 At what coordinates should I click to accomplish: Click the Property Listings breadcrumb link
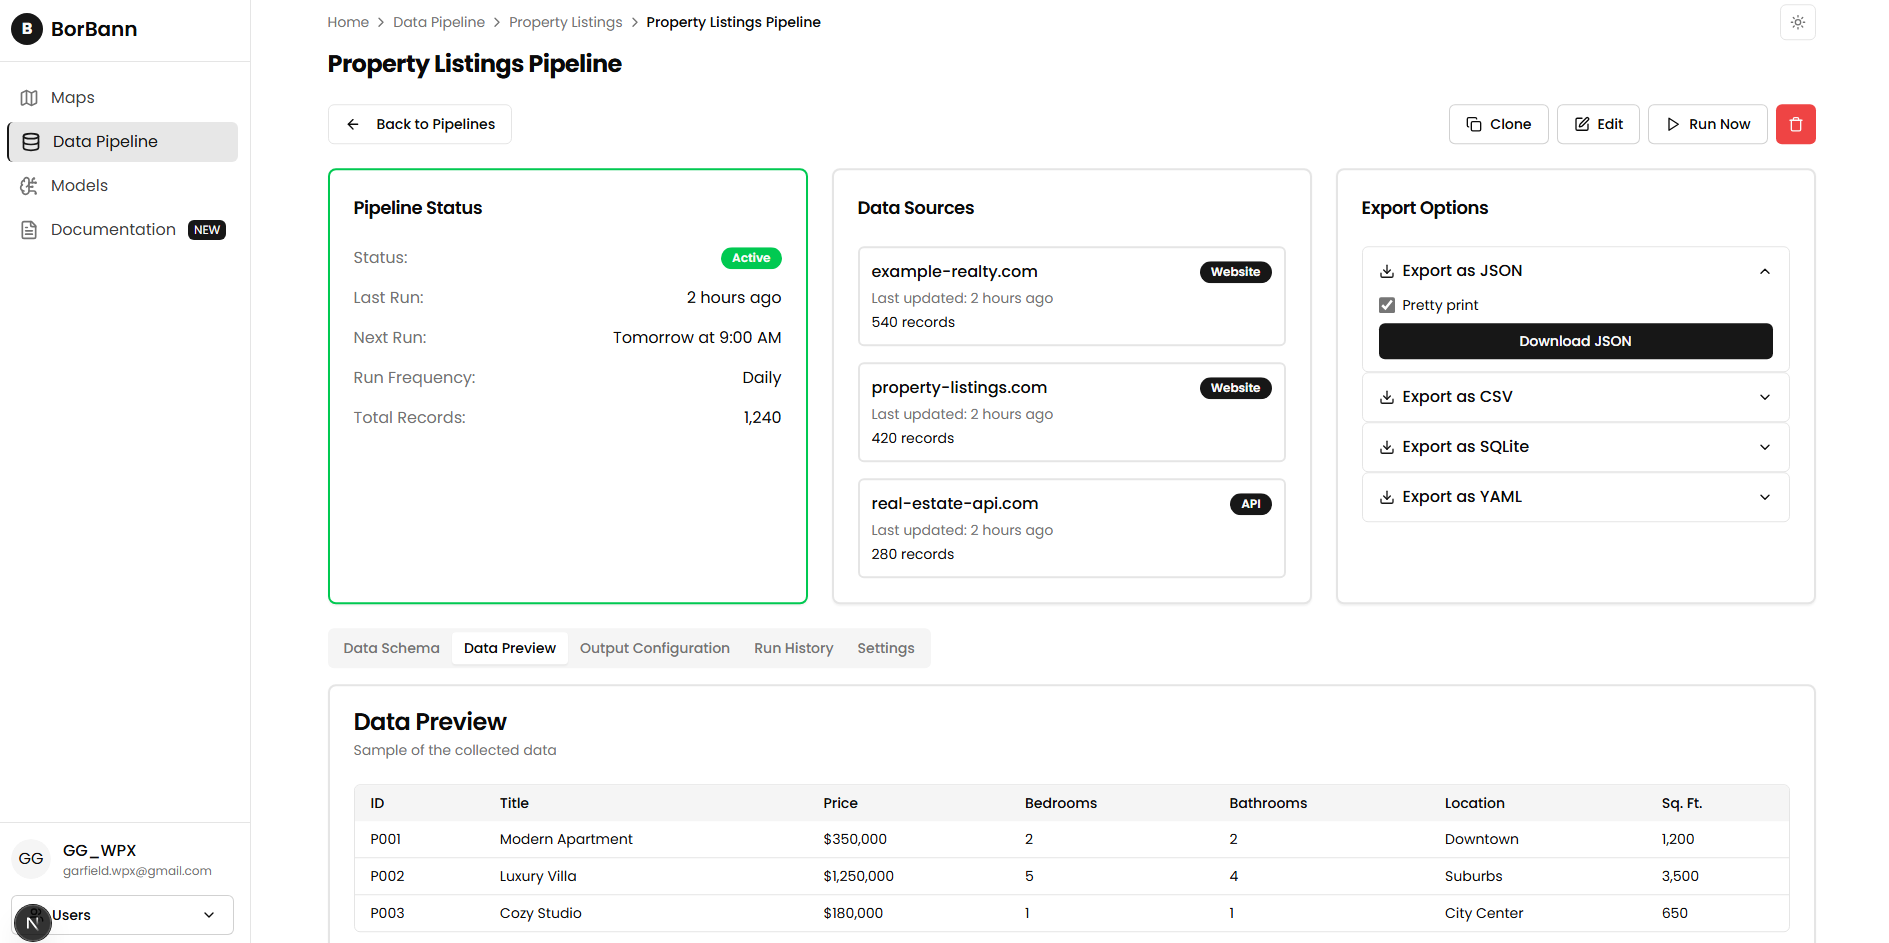[565, 22]
